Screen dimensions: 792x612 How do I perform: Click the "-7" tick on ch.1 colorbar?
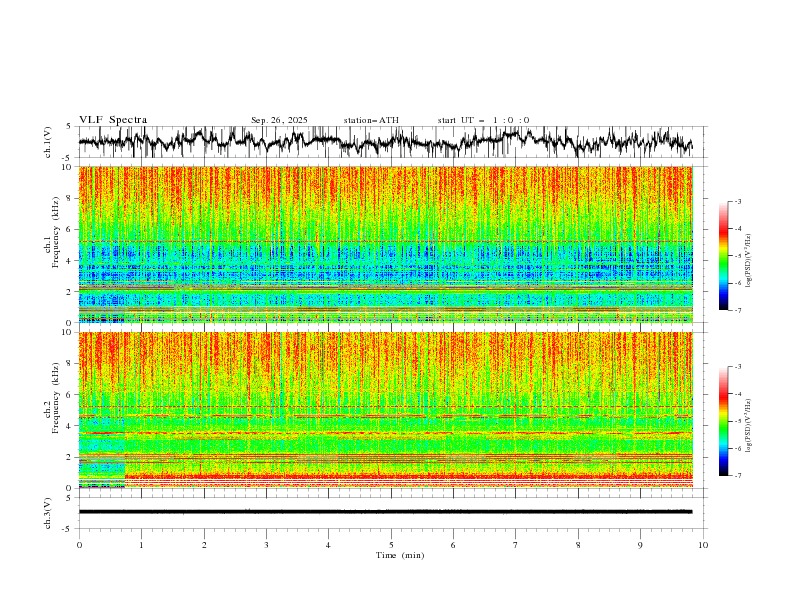(x=737, y=310)
